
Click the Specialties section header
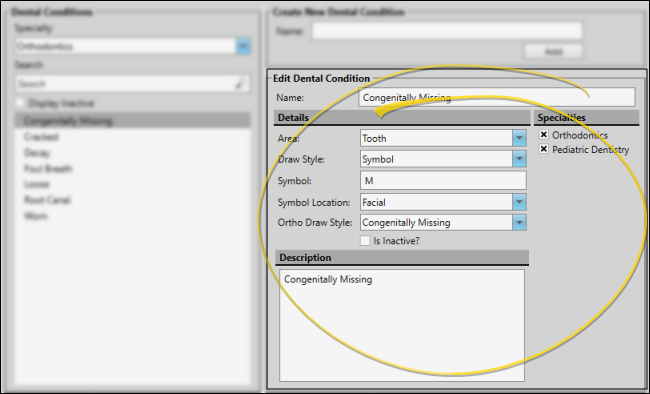[x=587, y=117]
